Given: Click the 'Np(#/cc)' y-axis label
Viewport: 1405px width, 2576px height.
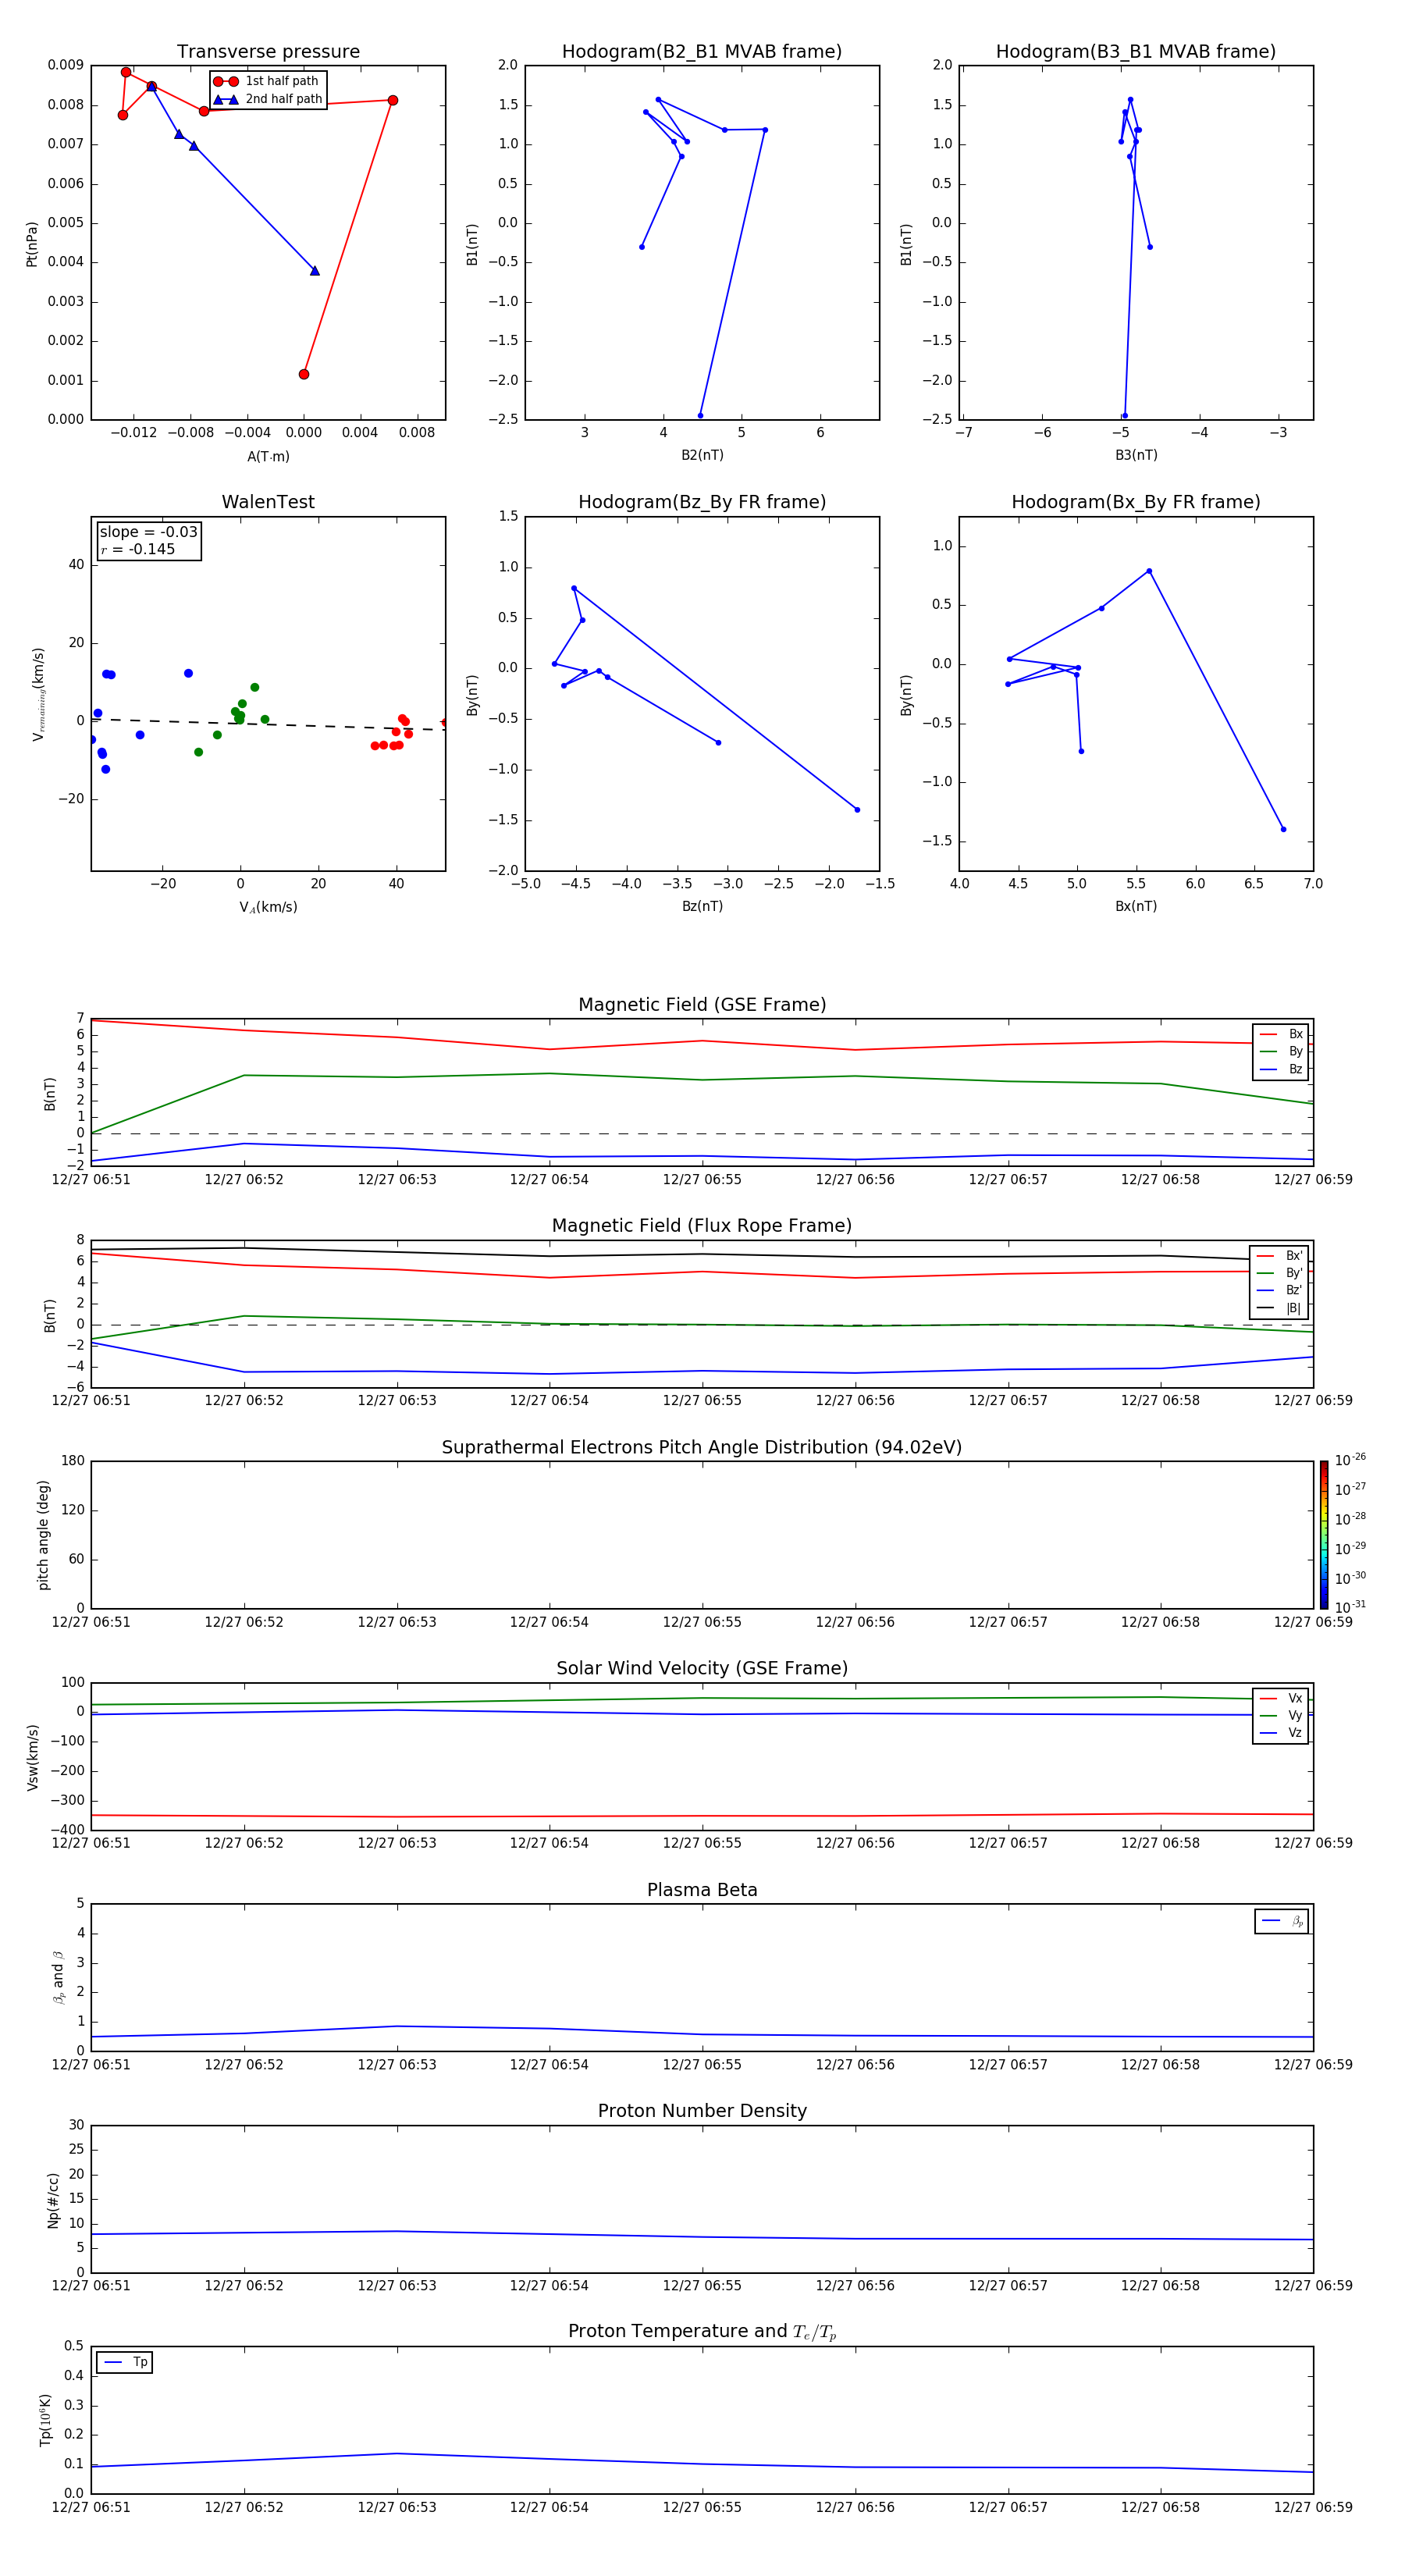Looking at the screenshot, I should 53,2200.
